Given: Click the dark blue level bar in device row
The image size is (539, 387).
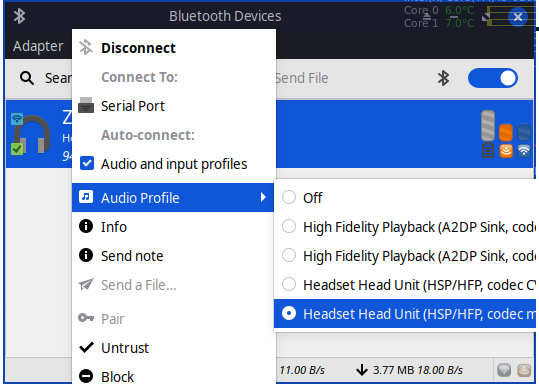Looking at the screenshot, I should (x=524, y=132).
